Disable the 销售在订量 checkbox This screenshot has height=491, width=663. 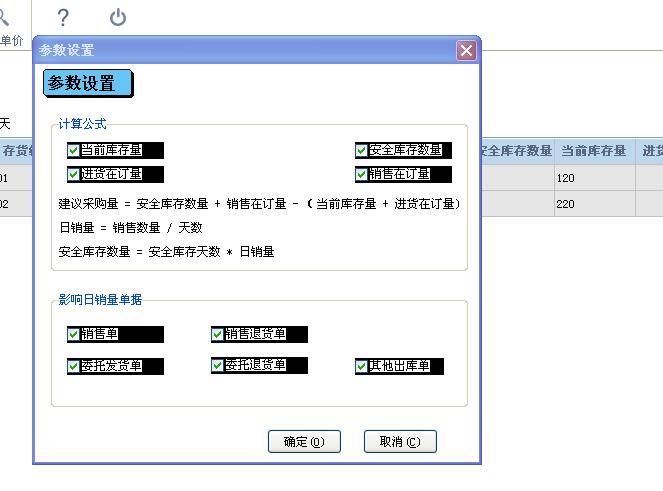362,174
